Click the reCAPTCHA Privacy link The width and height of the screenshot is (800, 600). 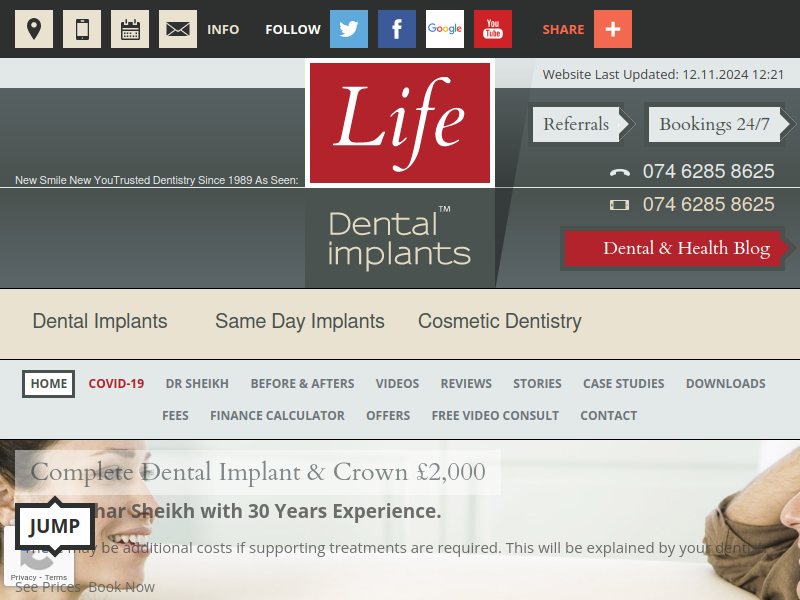pos(23,578)
